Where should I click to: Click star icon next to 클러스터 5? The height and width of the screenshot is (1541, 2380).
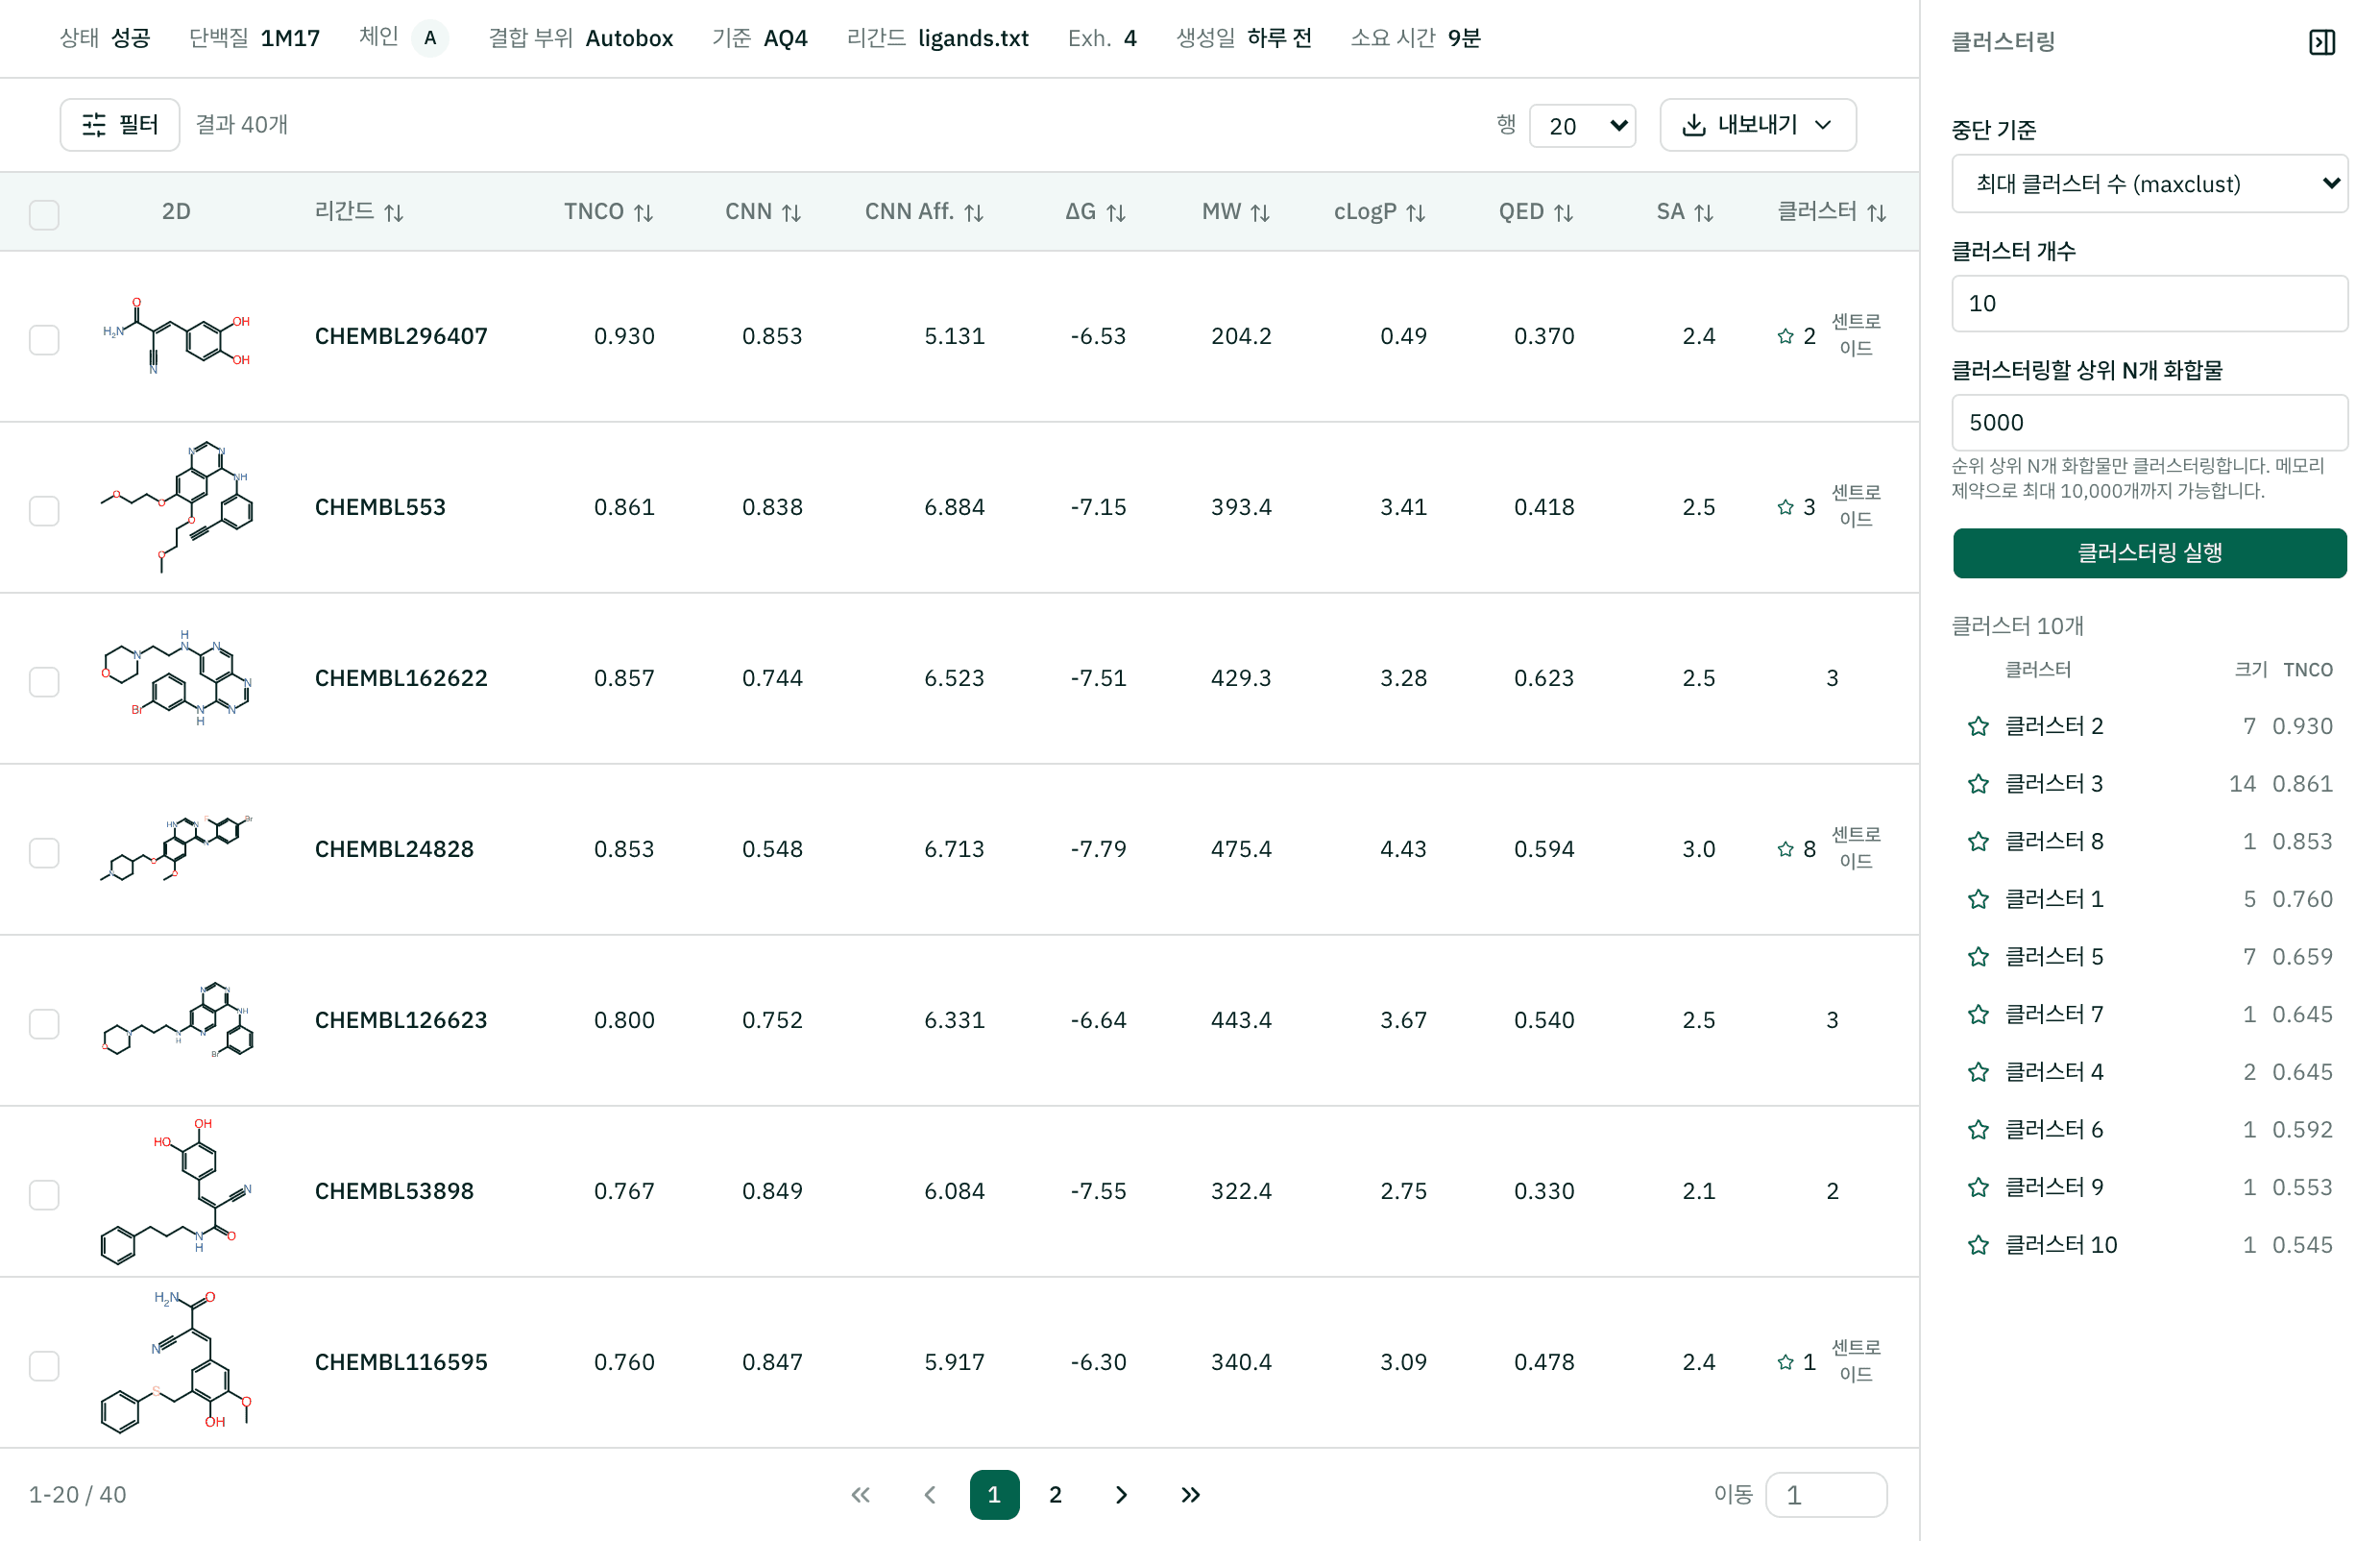pyautogui.click(x=1977, y=957)
